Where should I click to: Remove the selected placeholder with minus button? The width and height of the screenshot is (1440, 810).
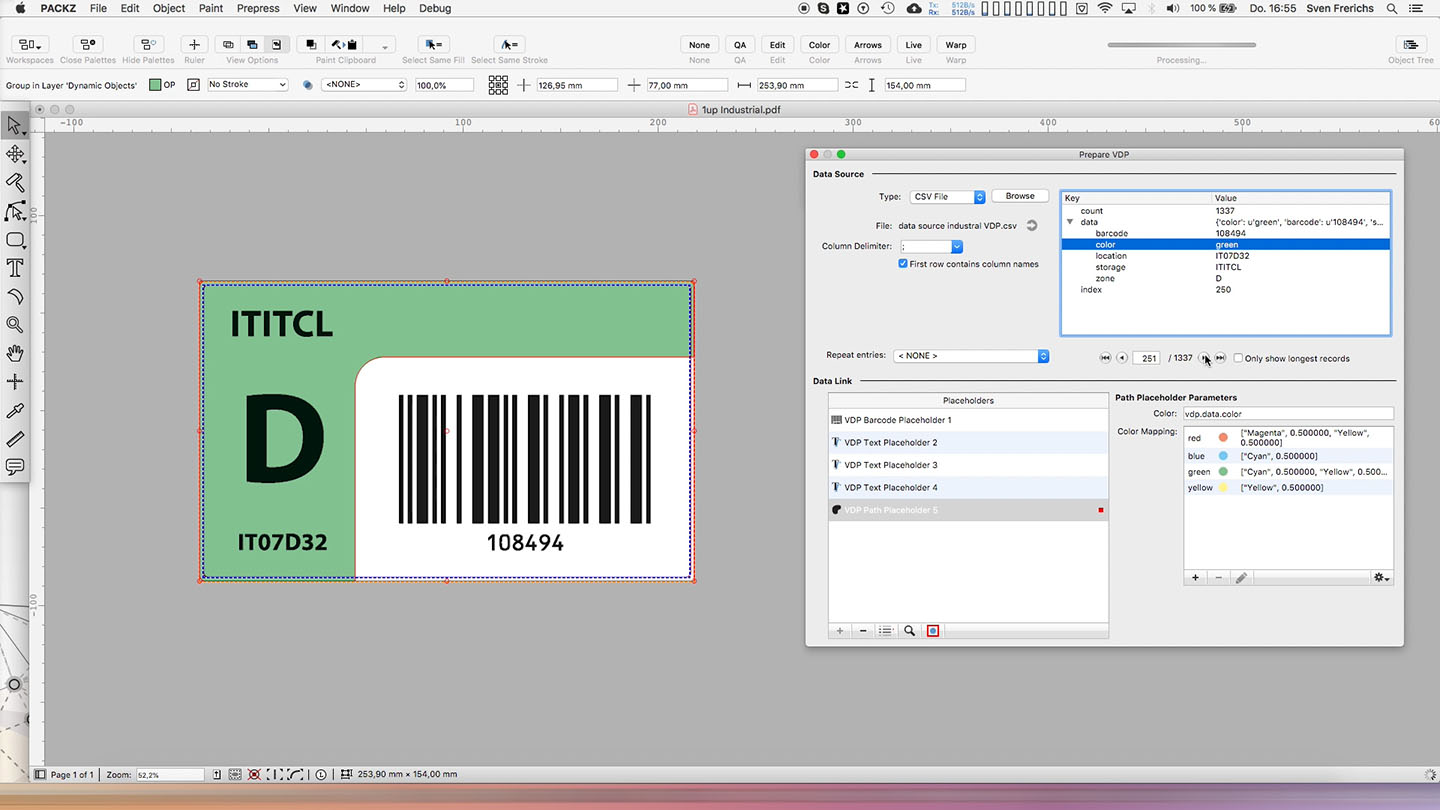863,631
